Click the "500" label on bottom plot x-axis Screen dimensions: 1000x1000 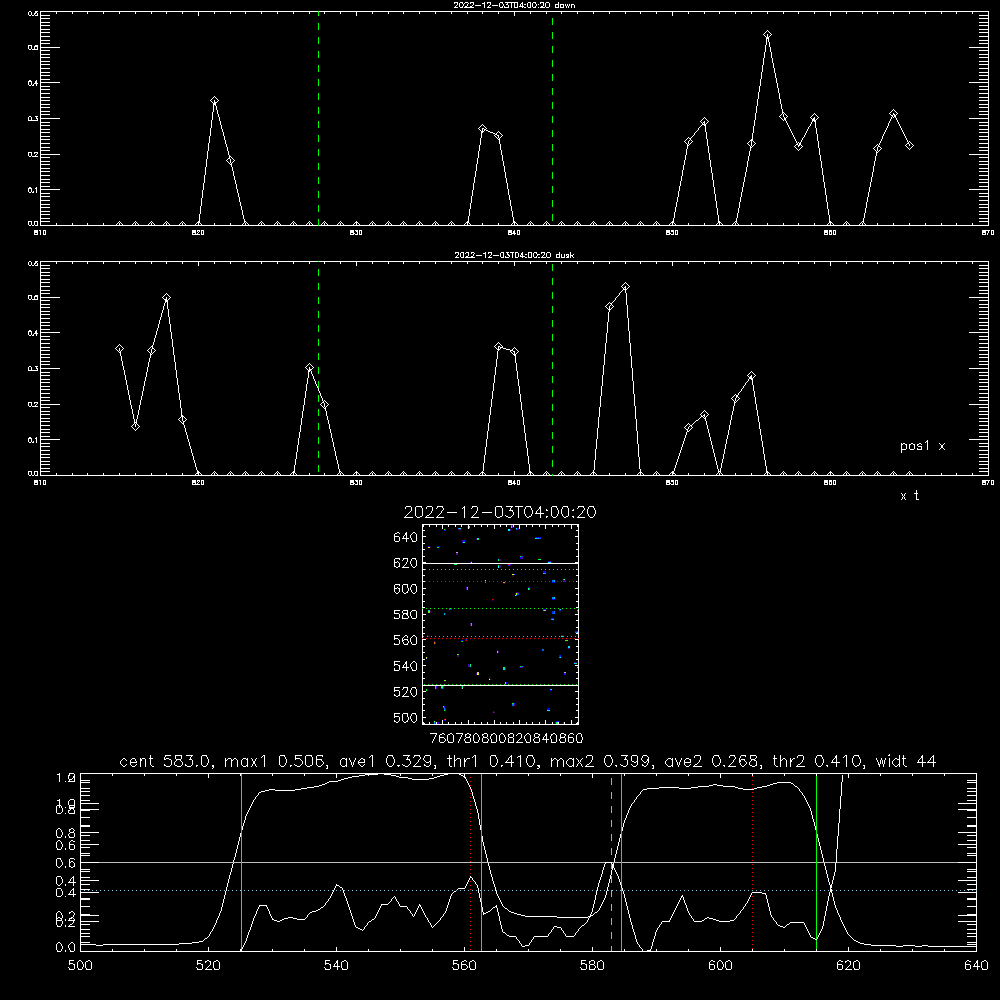[80, 966]
